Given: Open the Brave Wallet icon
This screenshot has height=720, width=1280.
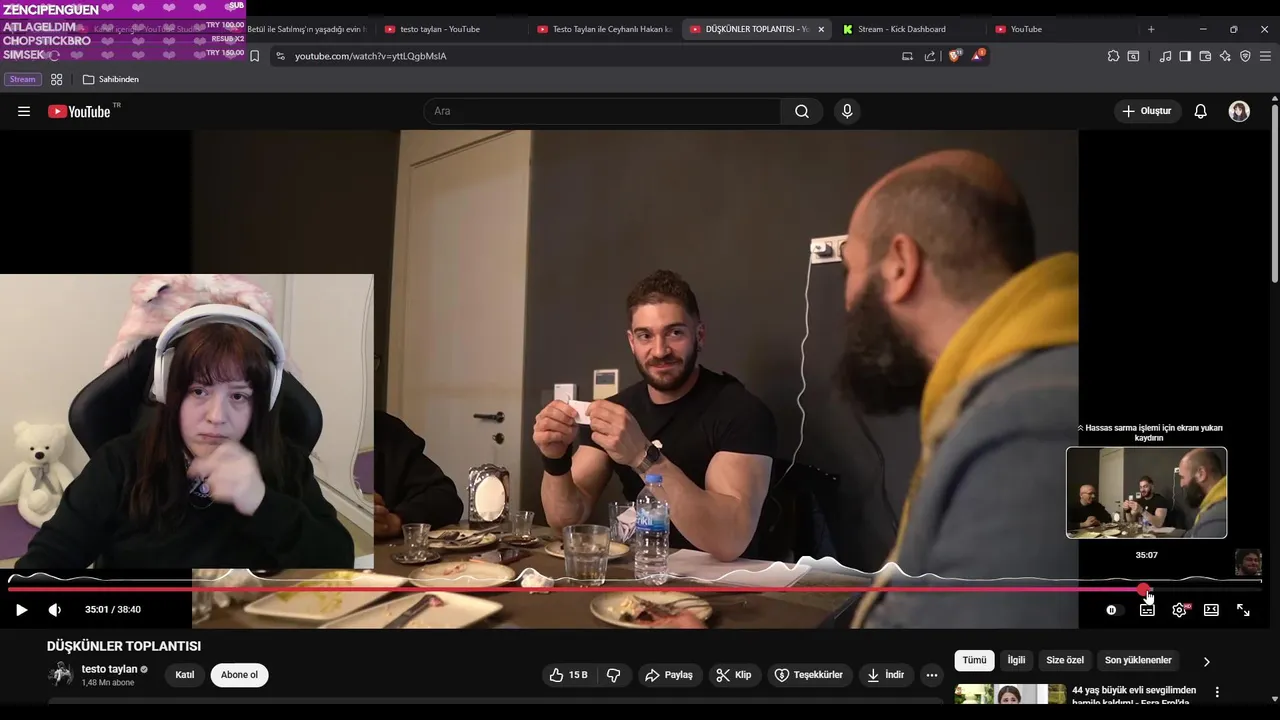Looking at the screenshot, I should (x=1205, y=56).
